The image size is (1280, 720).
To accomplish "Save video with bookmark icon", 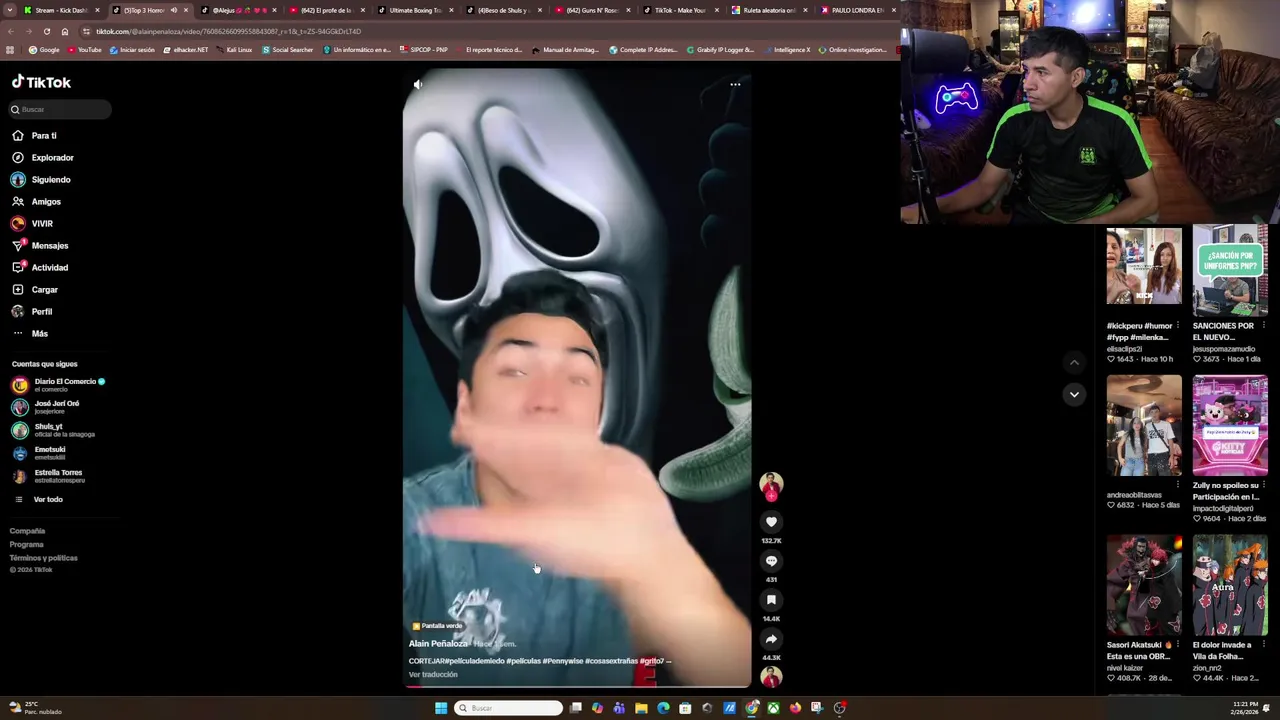I will click(771, 600).
